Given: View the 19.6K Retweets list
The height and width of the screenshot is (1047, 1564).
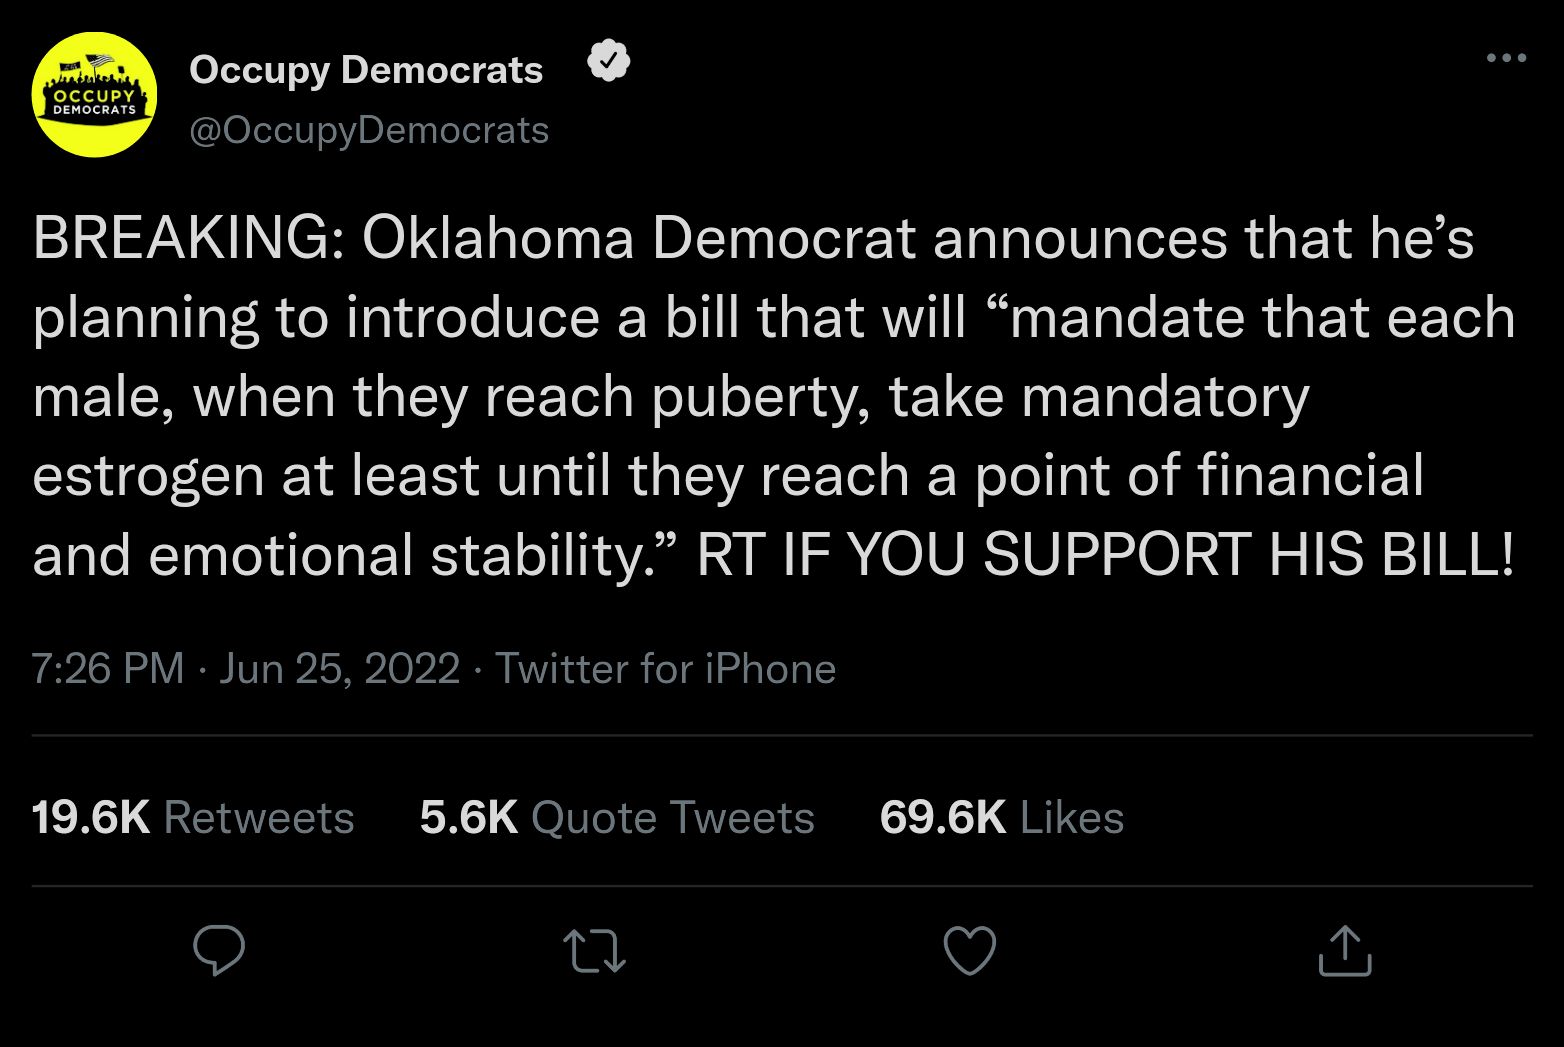Looking at the screenshot, I should coord(193,817).
